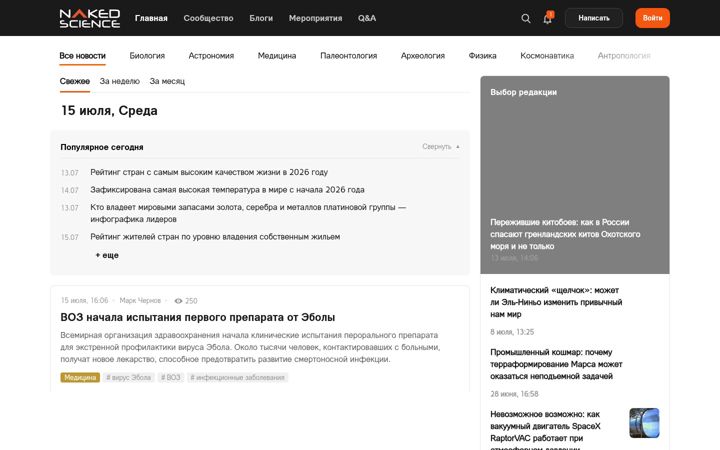Click the ВОЗ article summary paragraph
The height and width of the screenshot is (450, 720).
click(250, 347)
